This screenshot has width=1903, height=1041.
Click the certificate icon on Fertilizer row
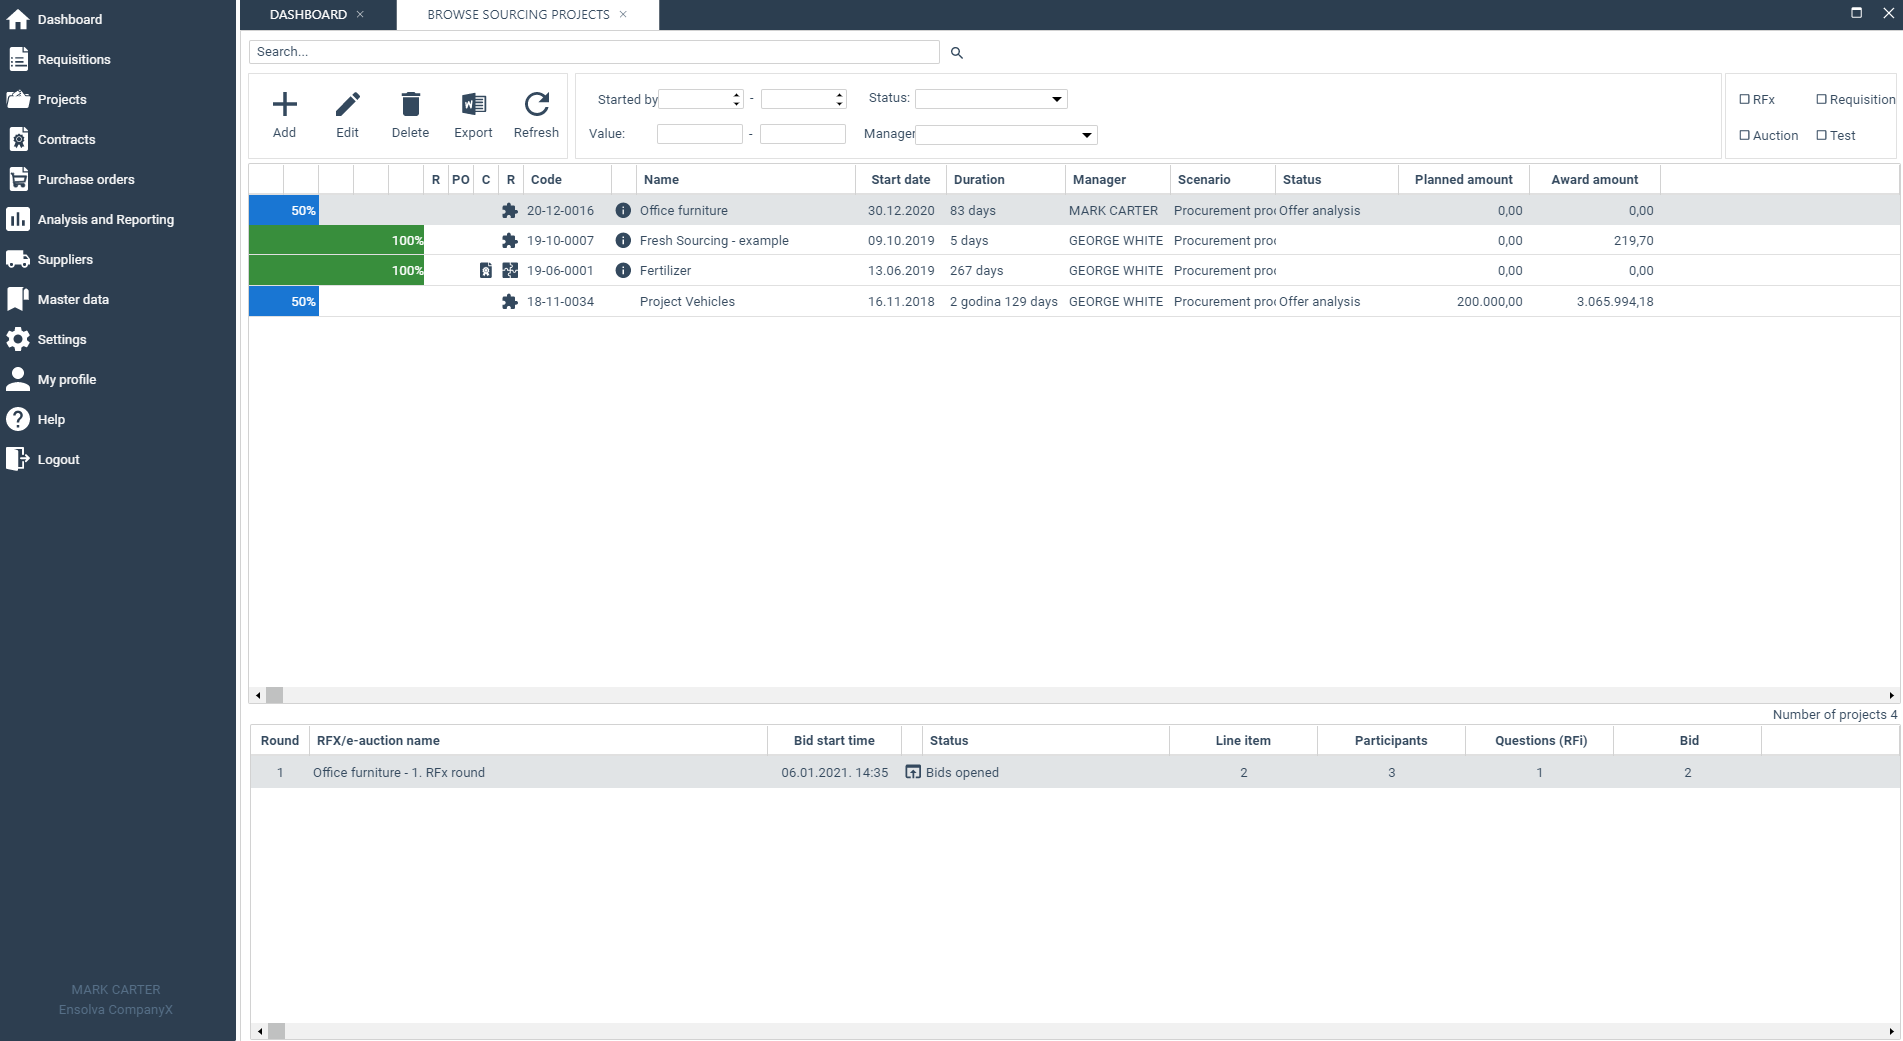pos(485,270)
